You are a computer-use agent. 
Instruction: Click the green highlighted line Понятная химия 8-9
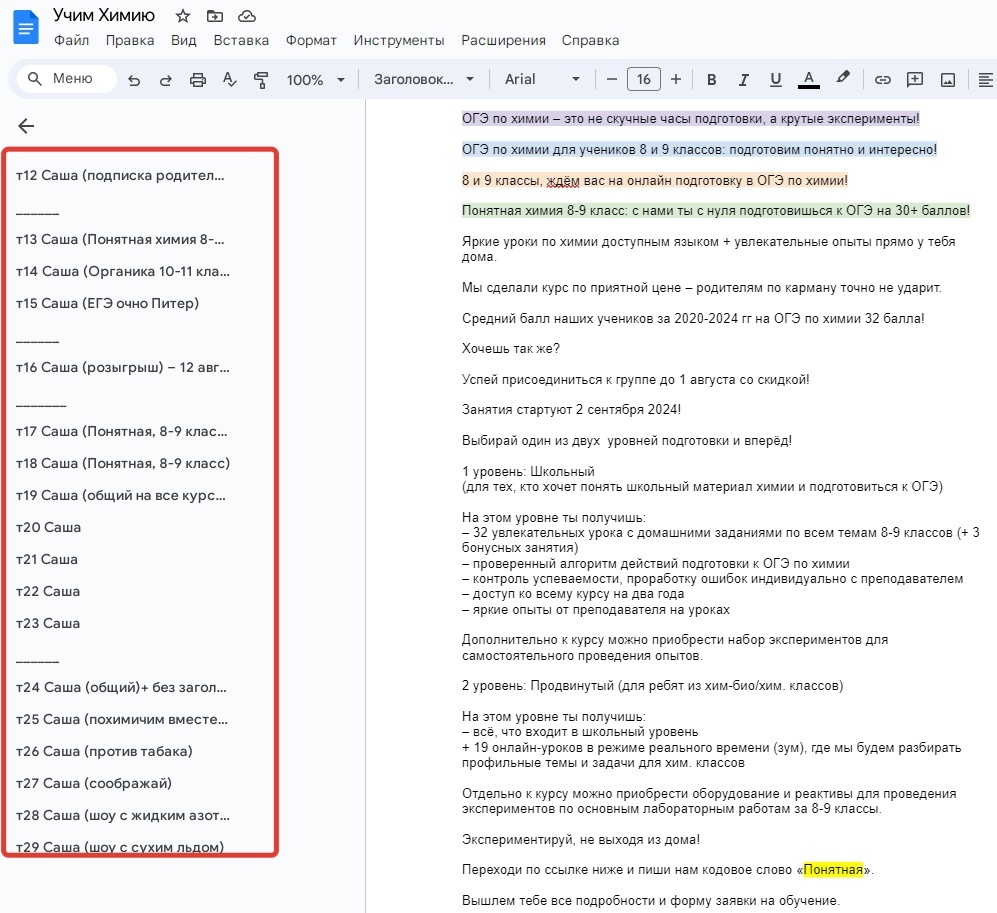coord(716,210)
